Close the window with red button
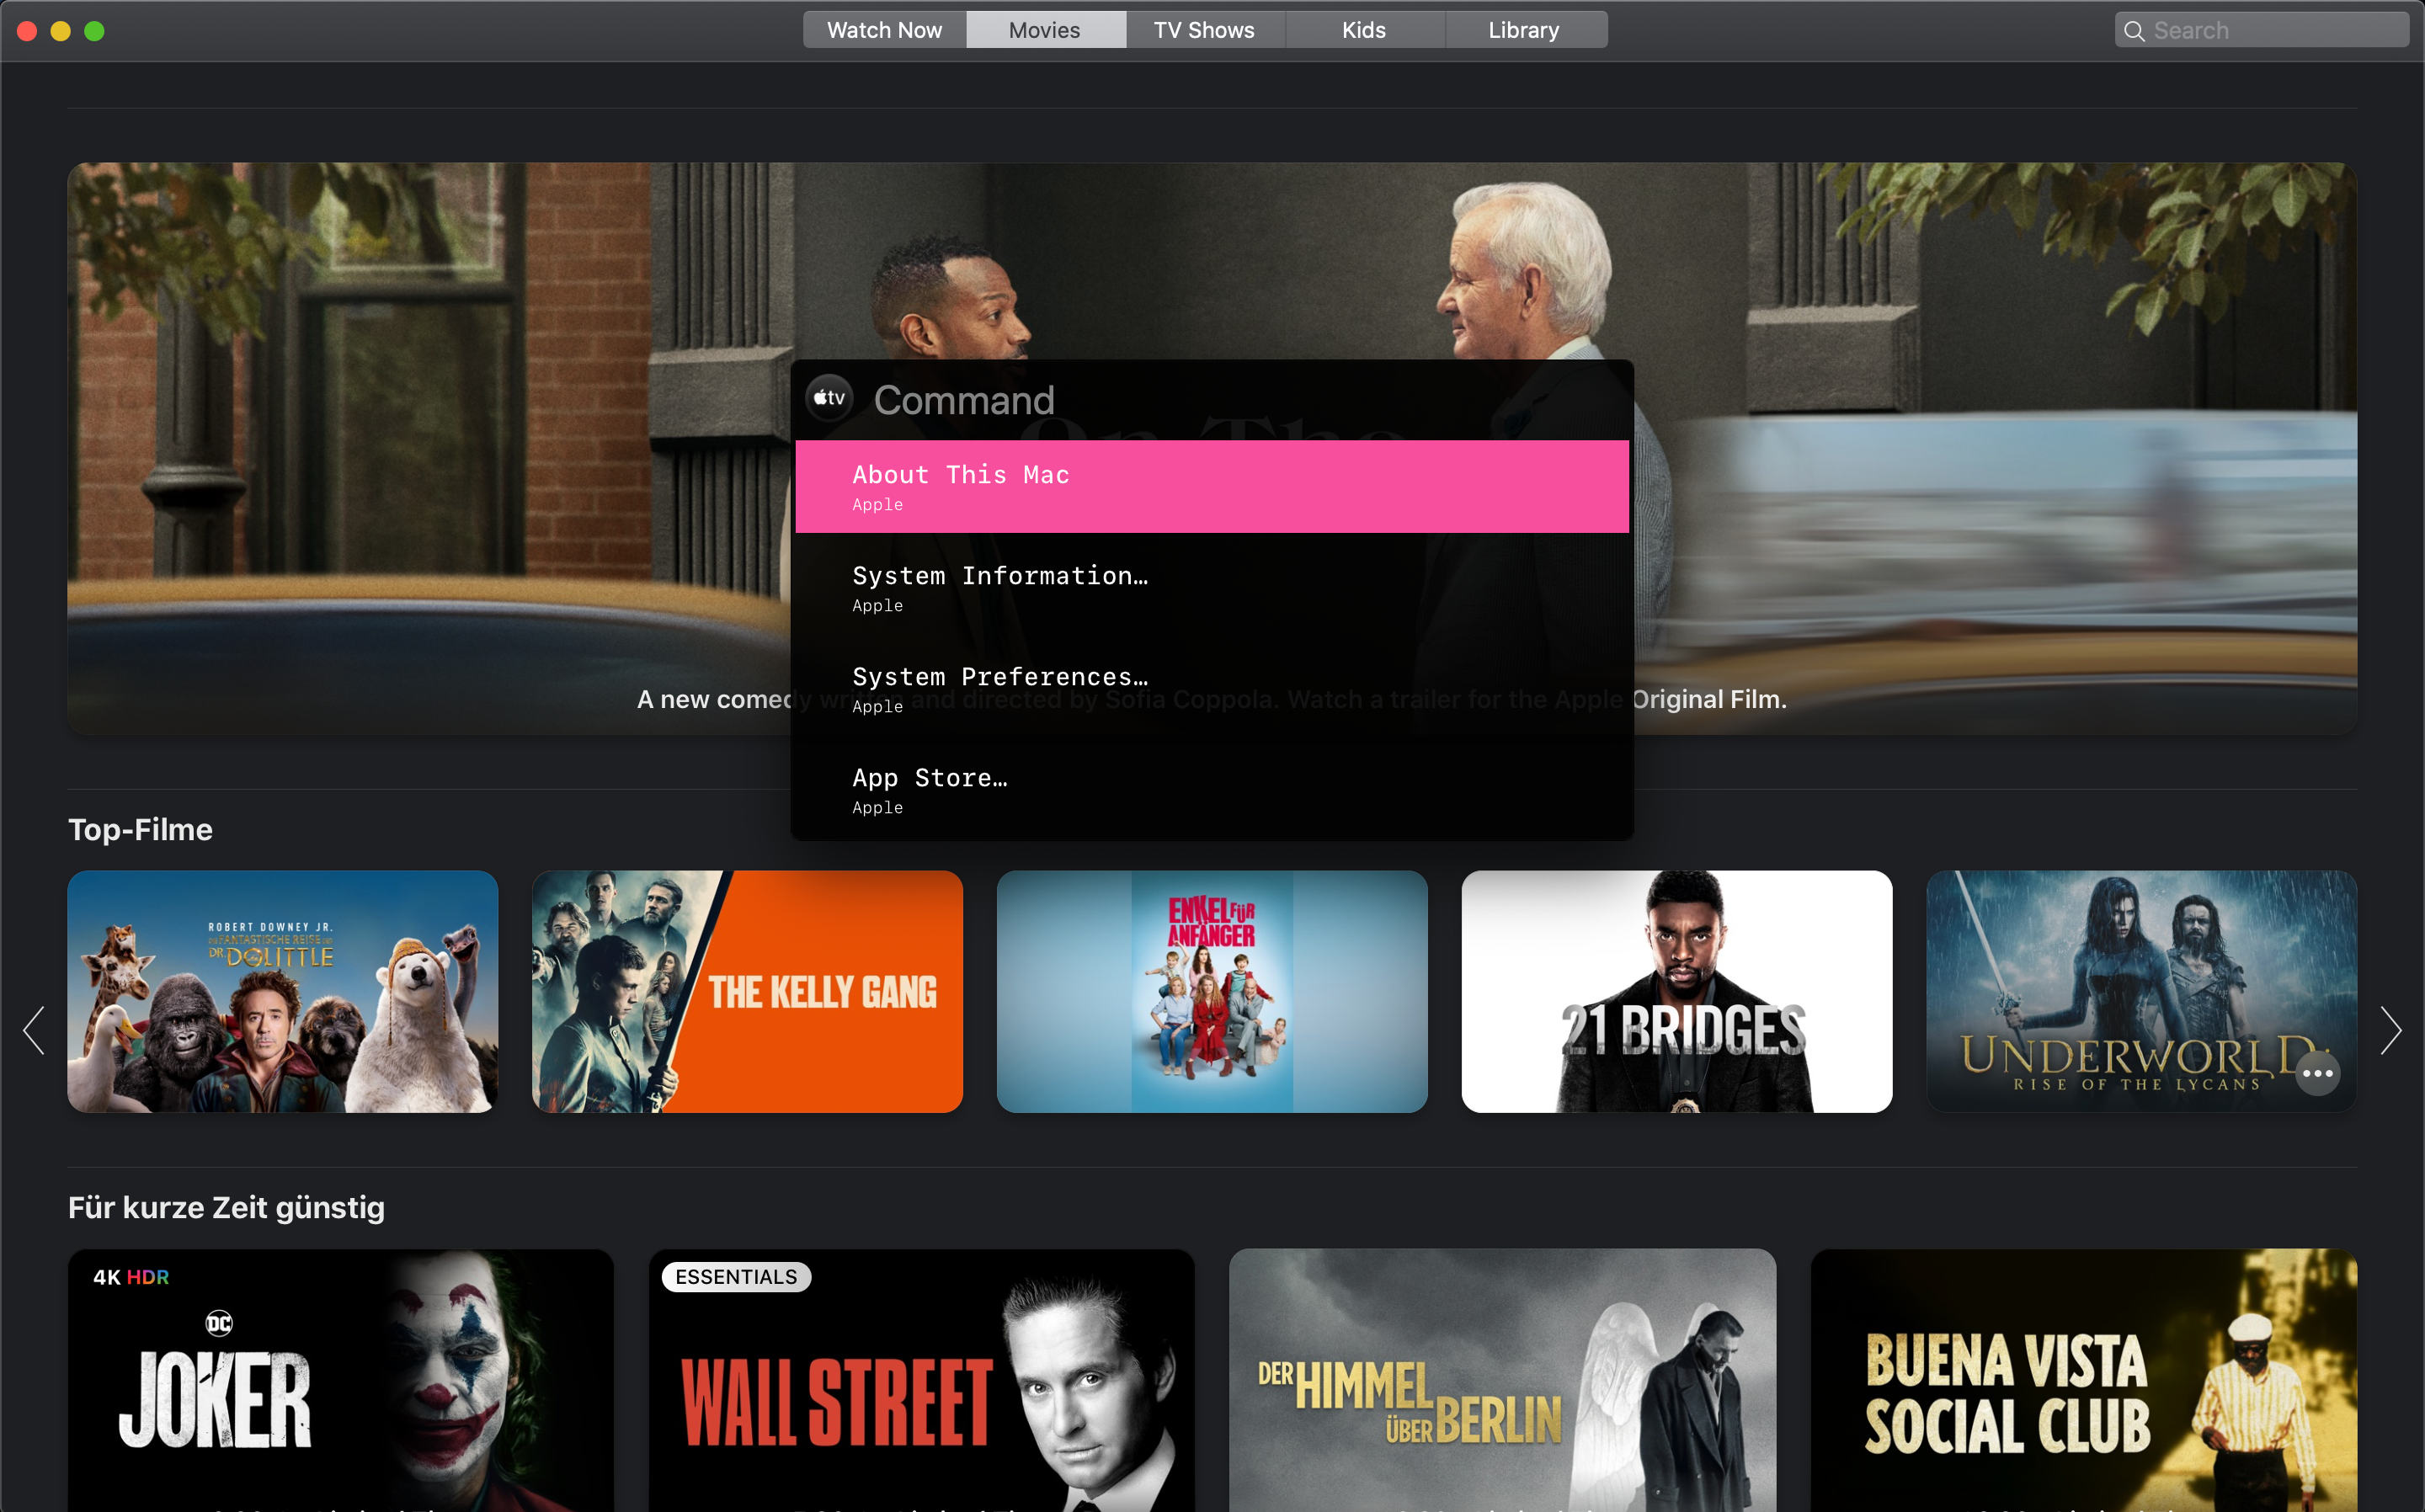Image resolution: width=2425 pixels, height=1512 pixels. pos(28,31)
